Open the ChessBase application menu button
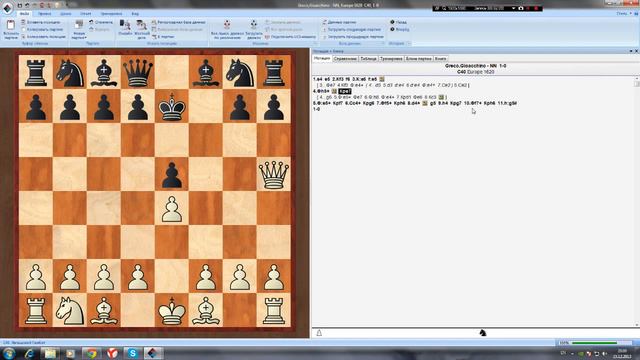The width and height of the screenshot is (640, 360). pyautogui.click(x=7, y=8)
